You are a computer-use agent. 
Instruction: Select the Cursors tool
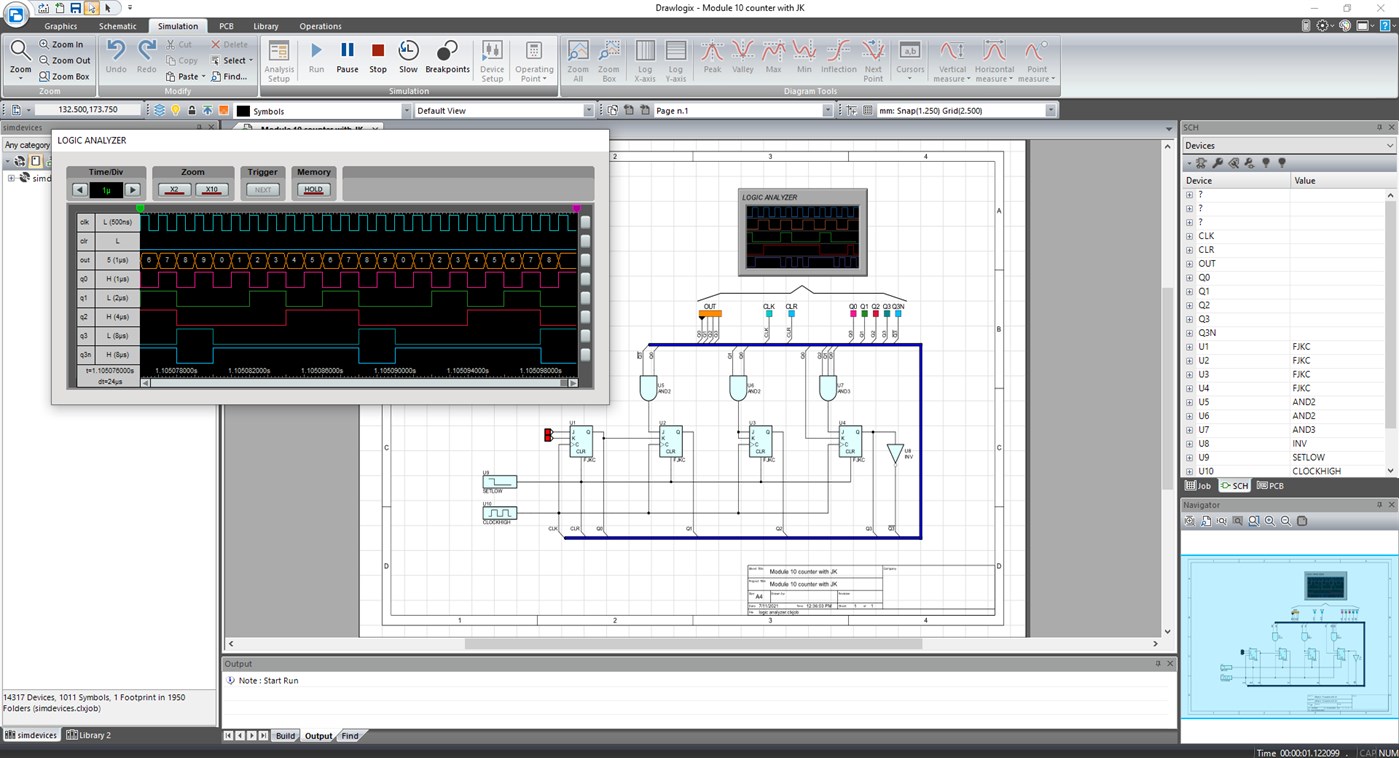[x=908, y=58]
